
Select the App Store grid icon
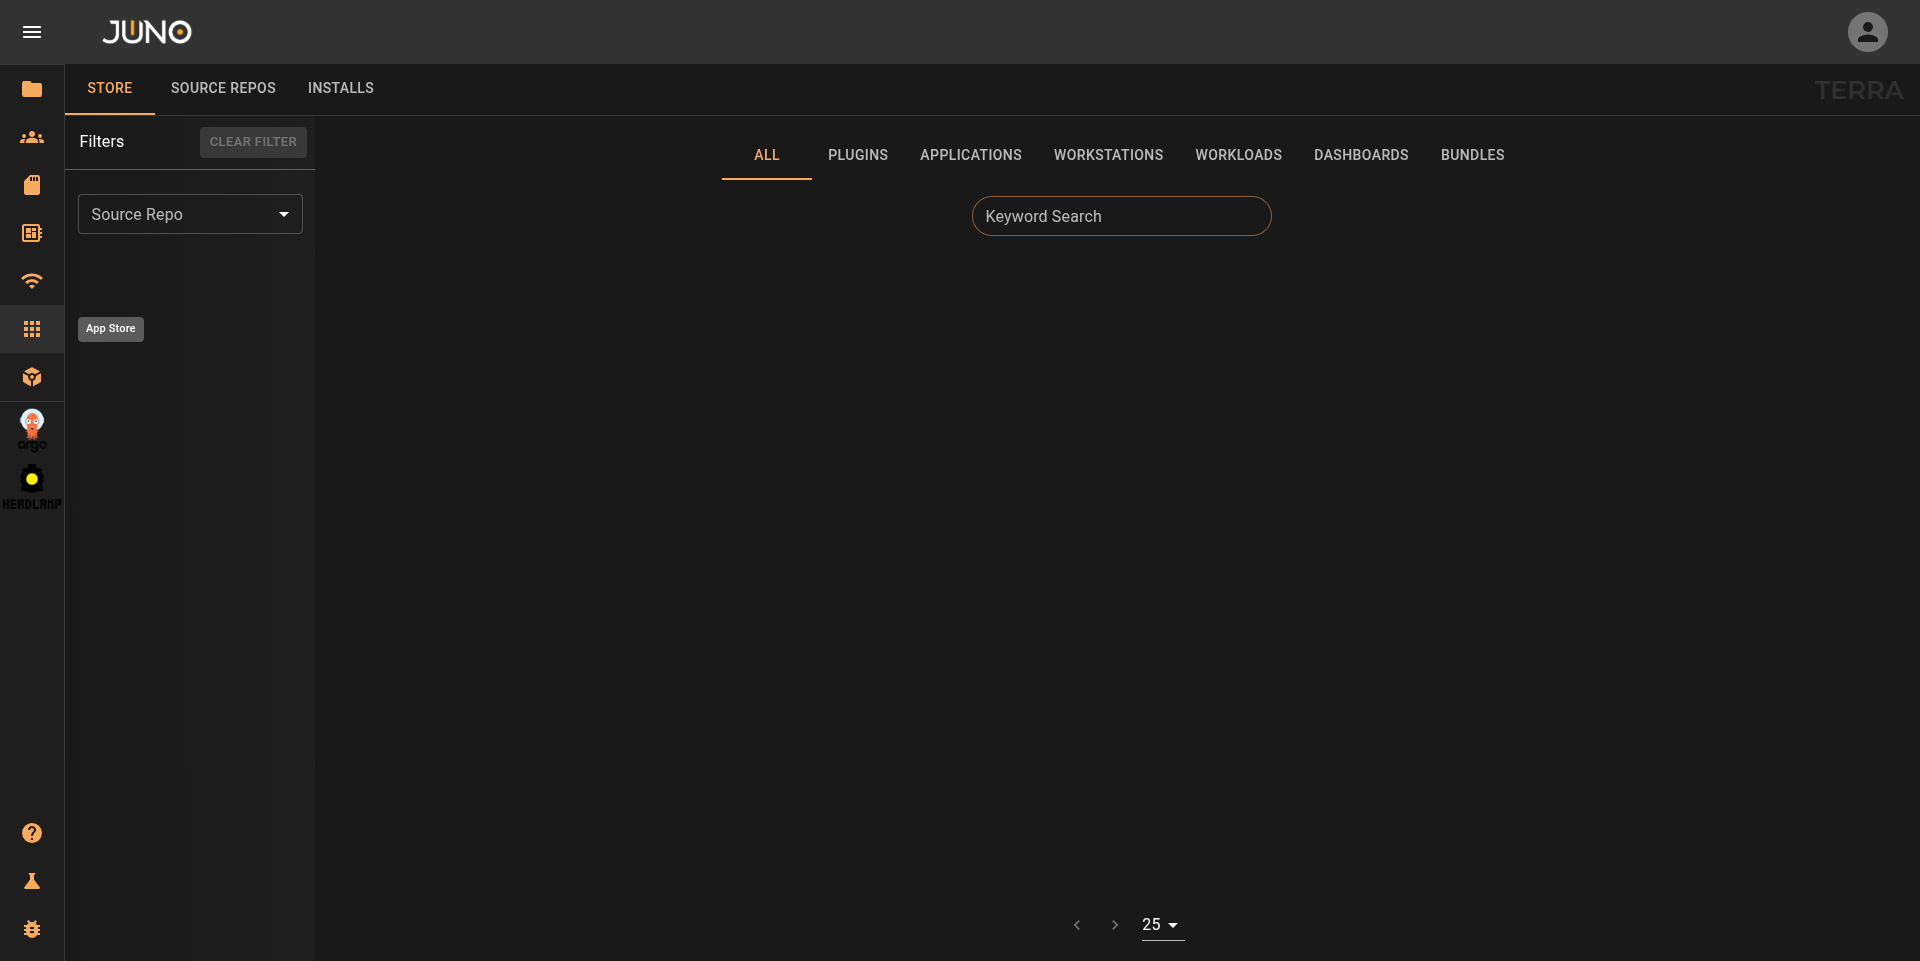(x=32, y=329)
